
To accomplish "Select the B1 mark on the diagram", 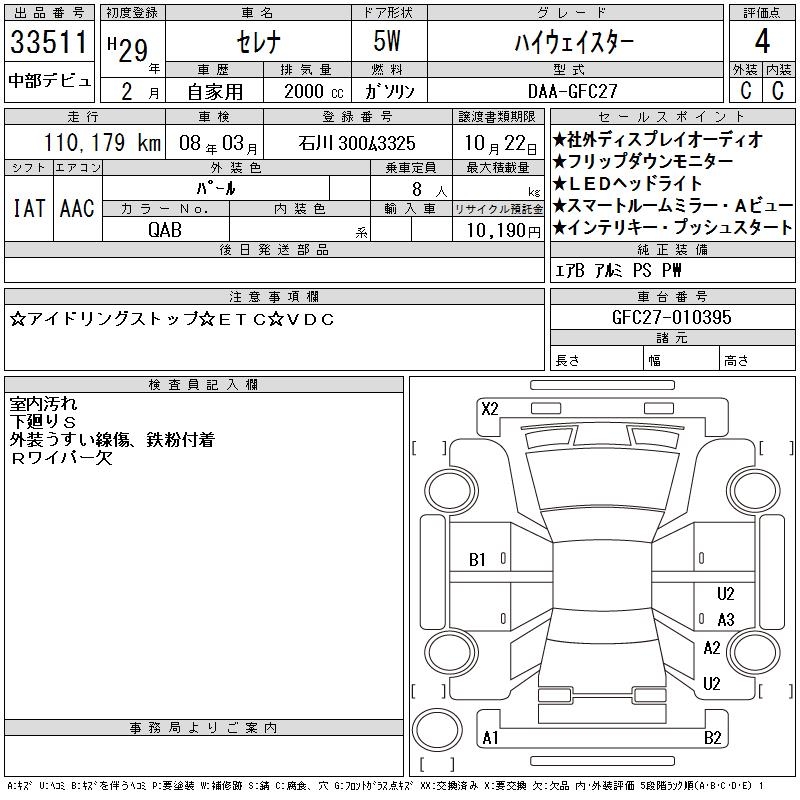I will pyautogui.click(x=477, y=560).
